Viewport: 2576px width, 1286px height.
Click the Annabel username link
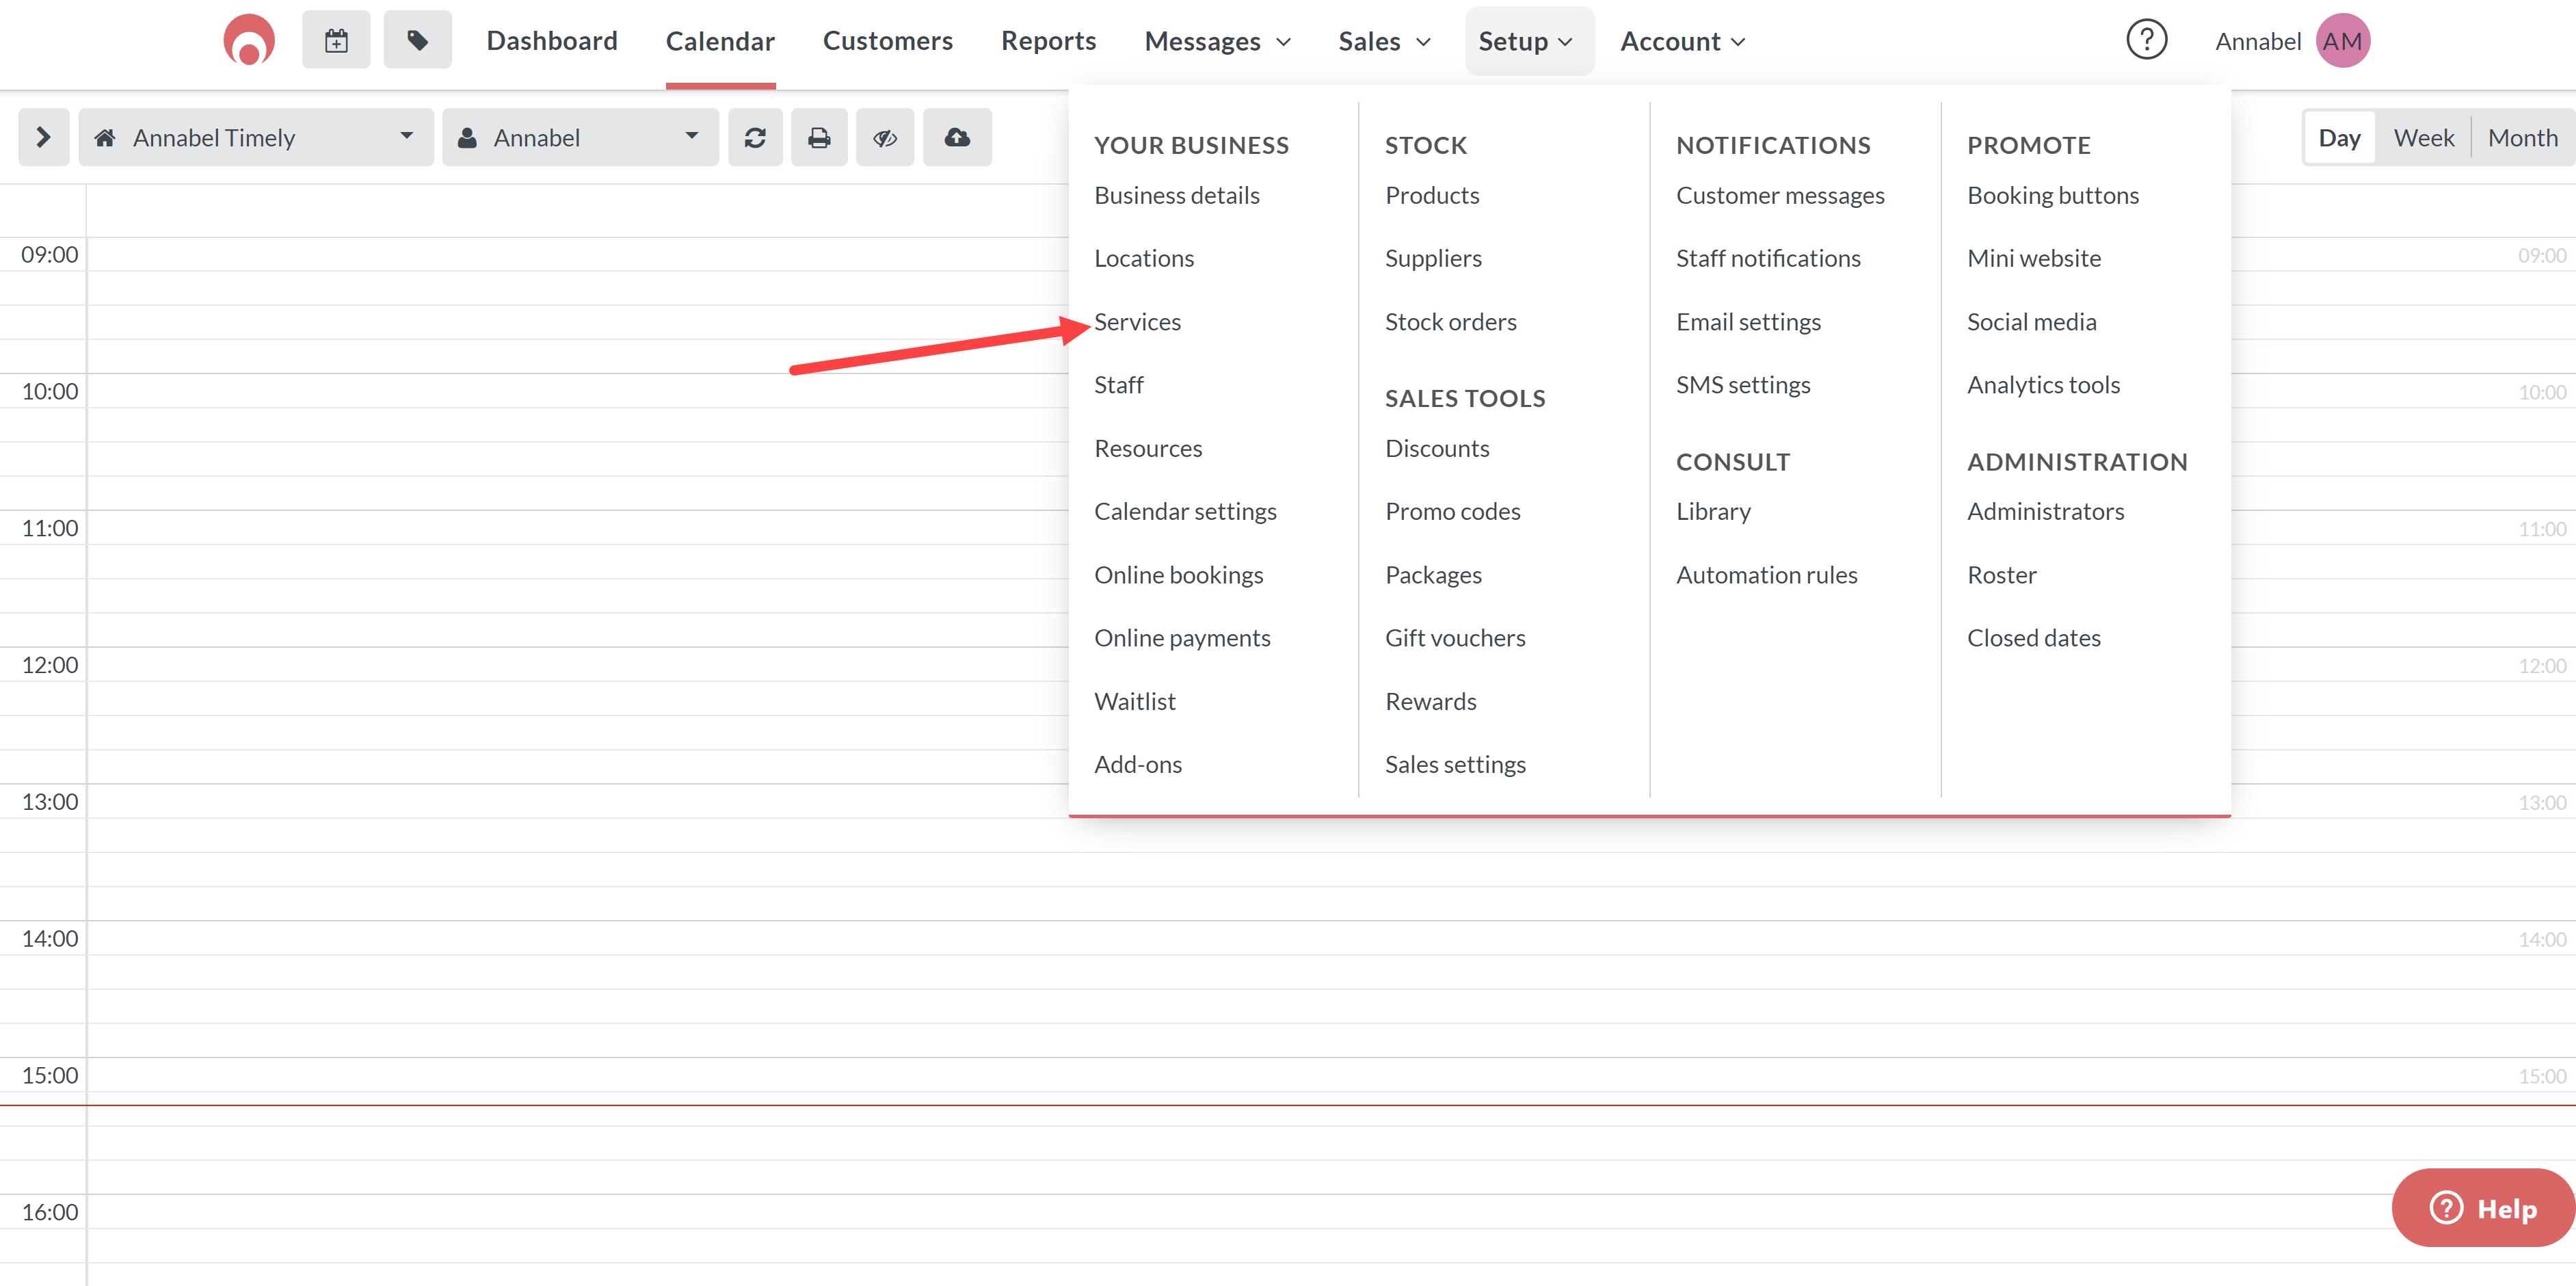pos(2258,41)
